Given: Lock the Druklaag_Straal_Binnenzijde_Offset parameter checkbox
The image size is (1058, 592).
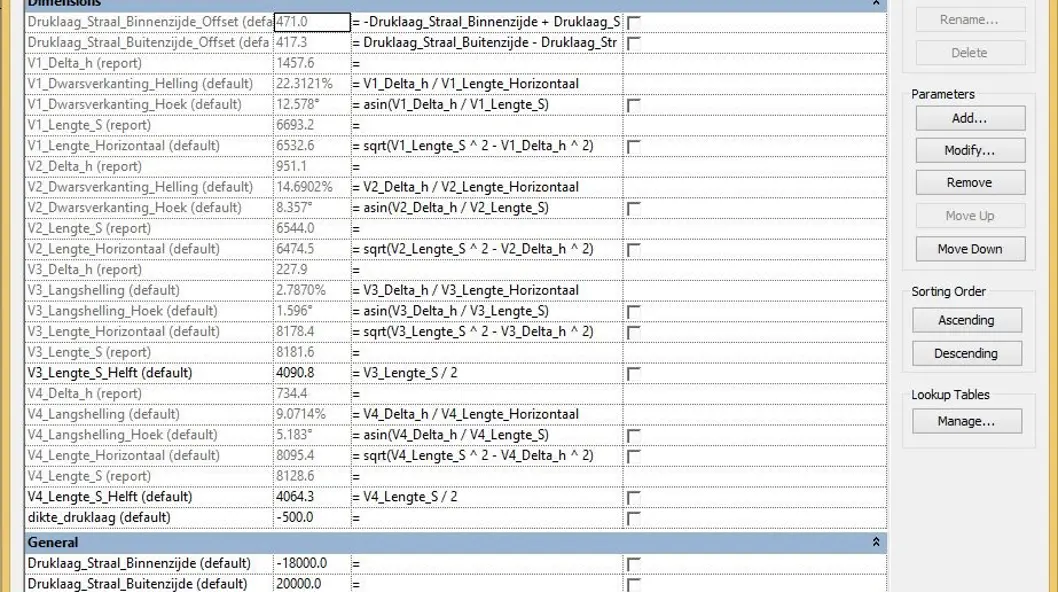Looking at the screenshot, I should [x=633, y=23].
